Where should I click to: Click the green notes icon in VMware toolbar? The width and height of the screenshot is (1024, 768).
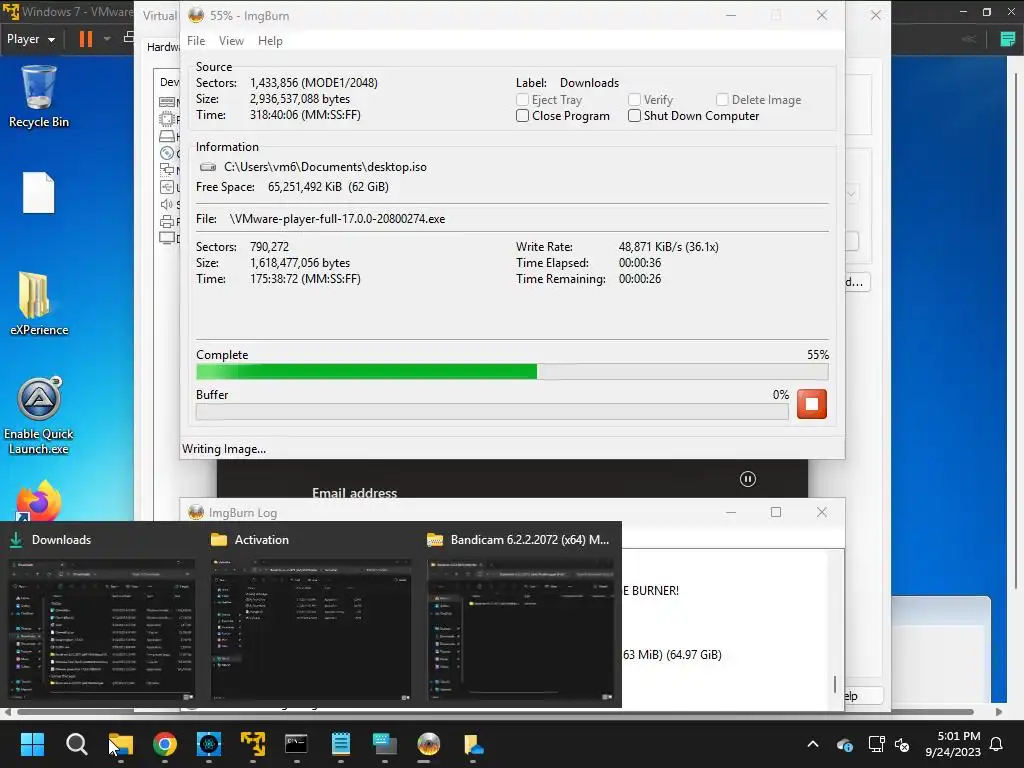(x=1008, y=39)
